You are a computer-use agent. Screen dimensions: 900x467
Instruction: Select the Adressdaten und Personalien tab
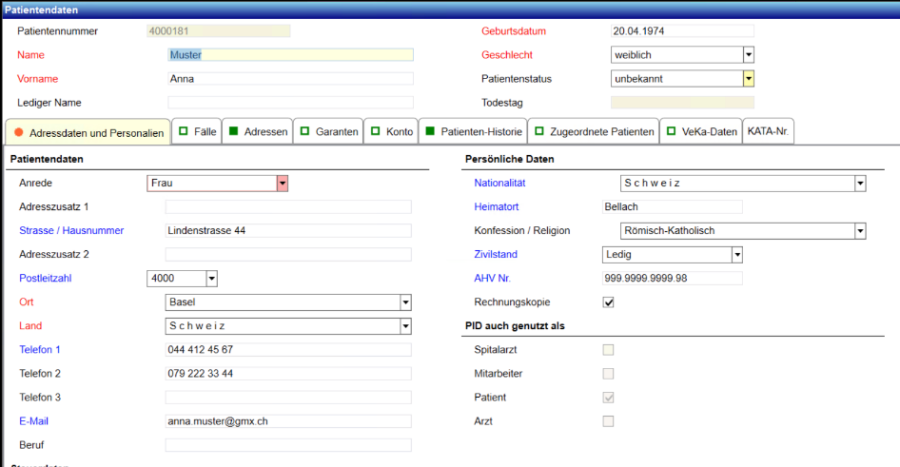tap(88, 132)
